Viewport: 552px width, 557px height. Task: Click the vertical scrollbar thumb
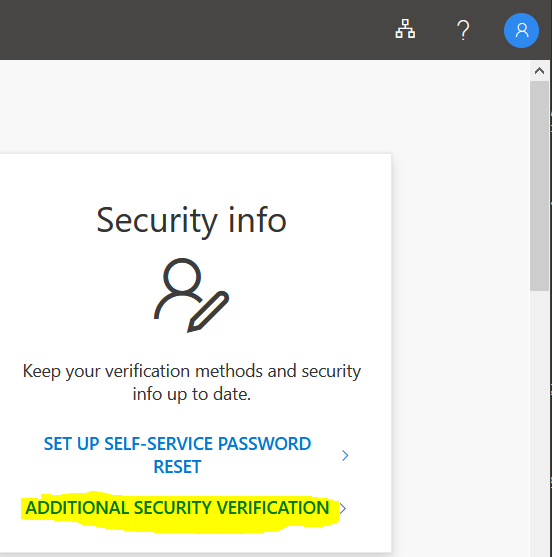539,186
